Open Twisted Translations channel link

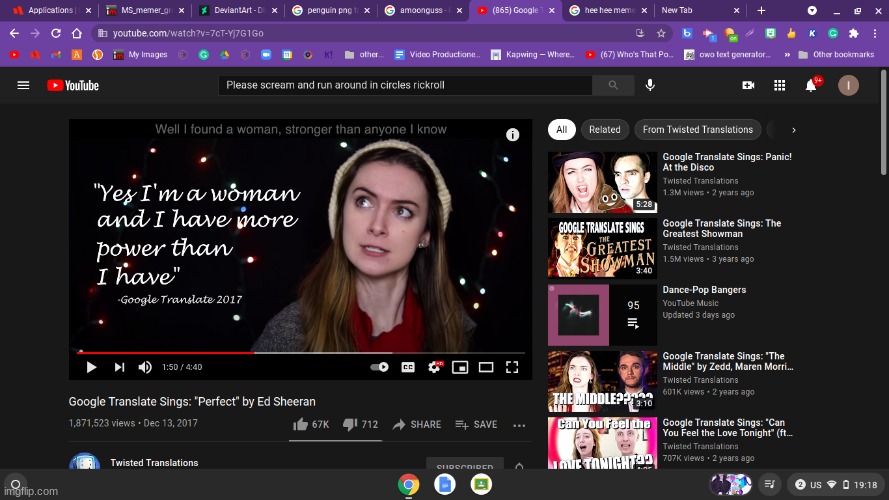pyautogui.click(x=152, y=463)
